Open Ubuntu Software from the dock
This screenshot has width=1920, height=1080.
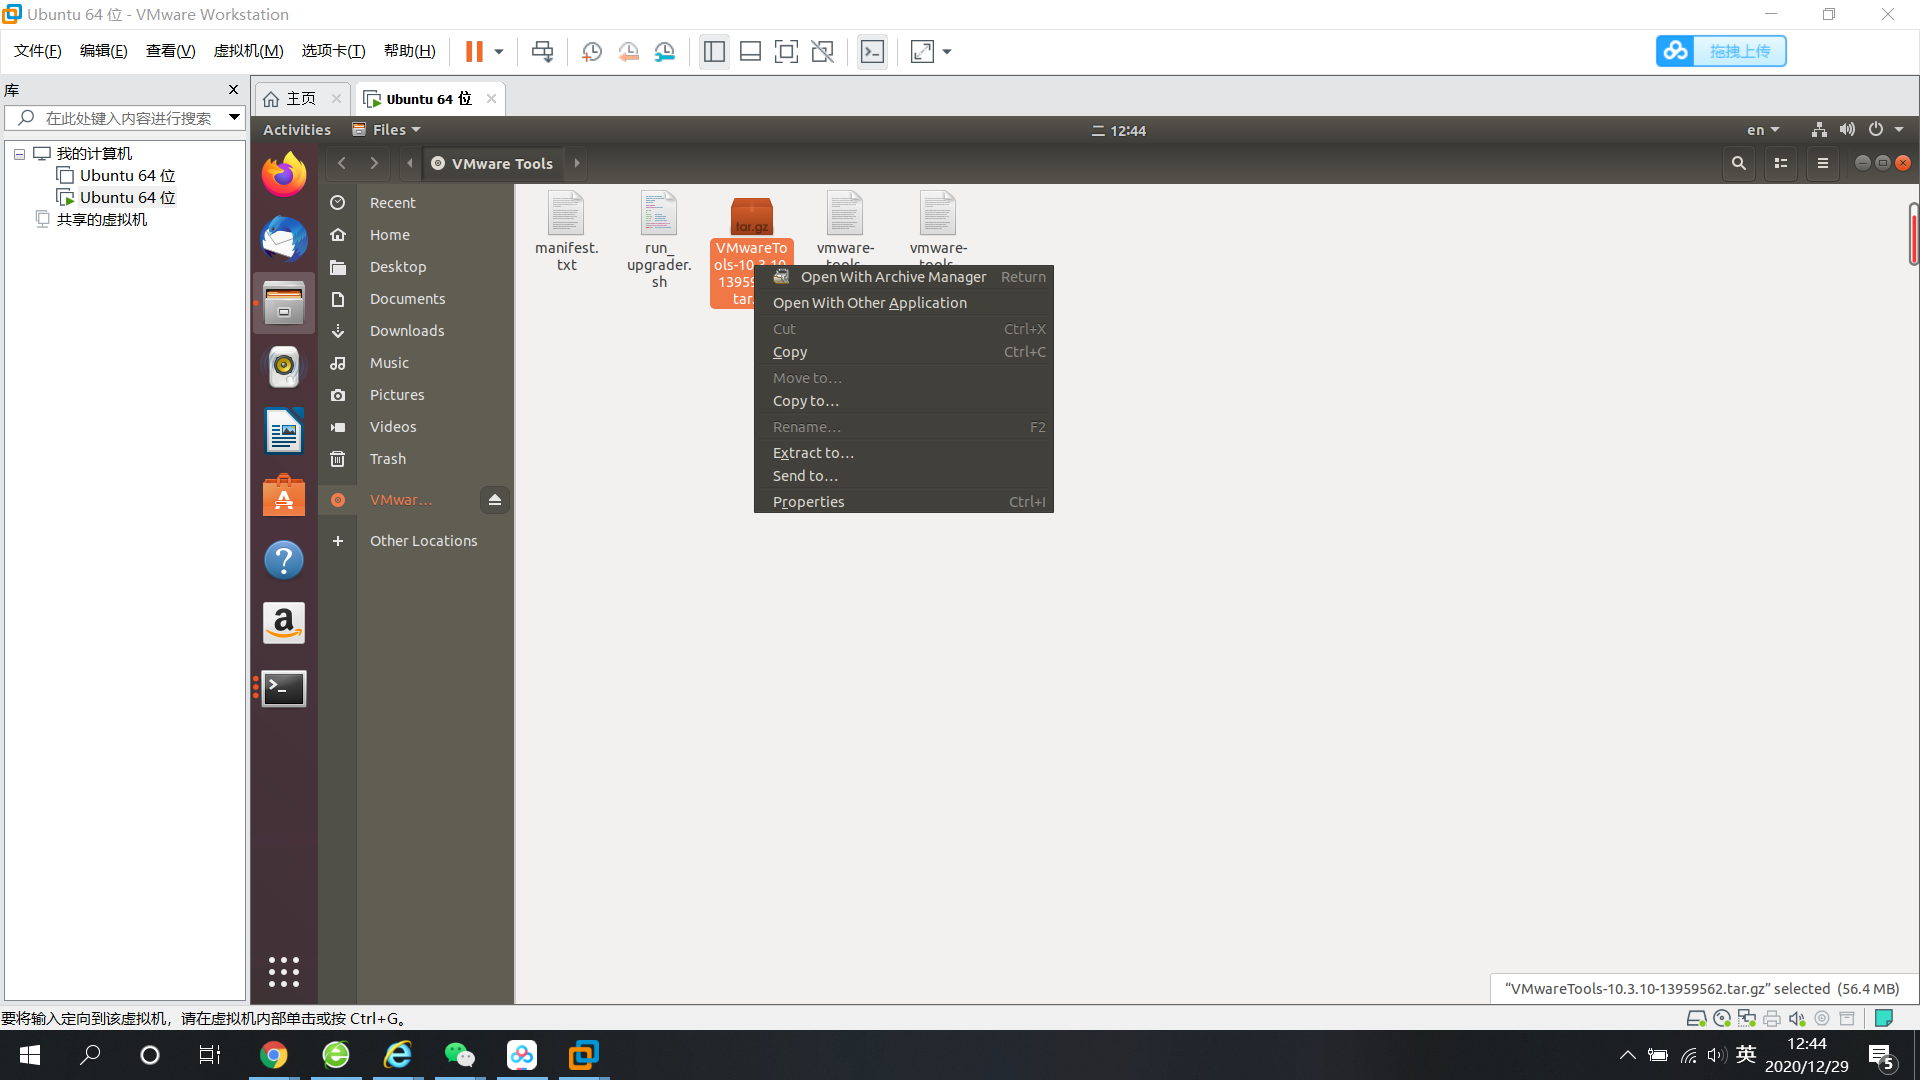284,496
